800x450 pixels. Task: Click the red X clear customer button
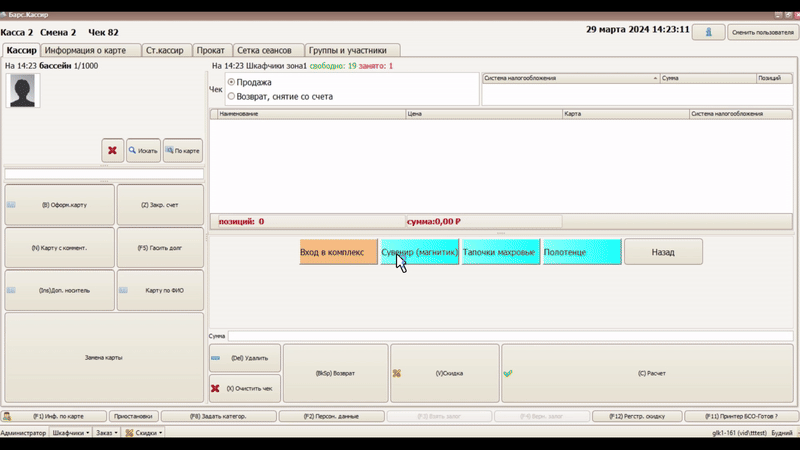pyautogui.click(x=112, y=151)
